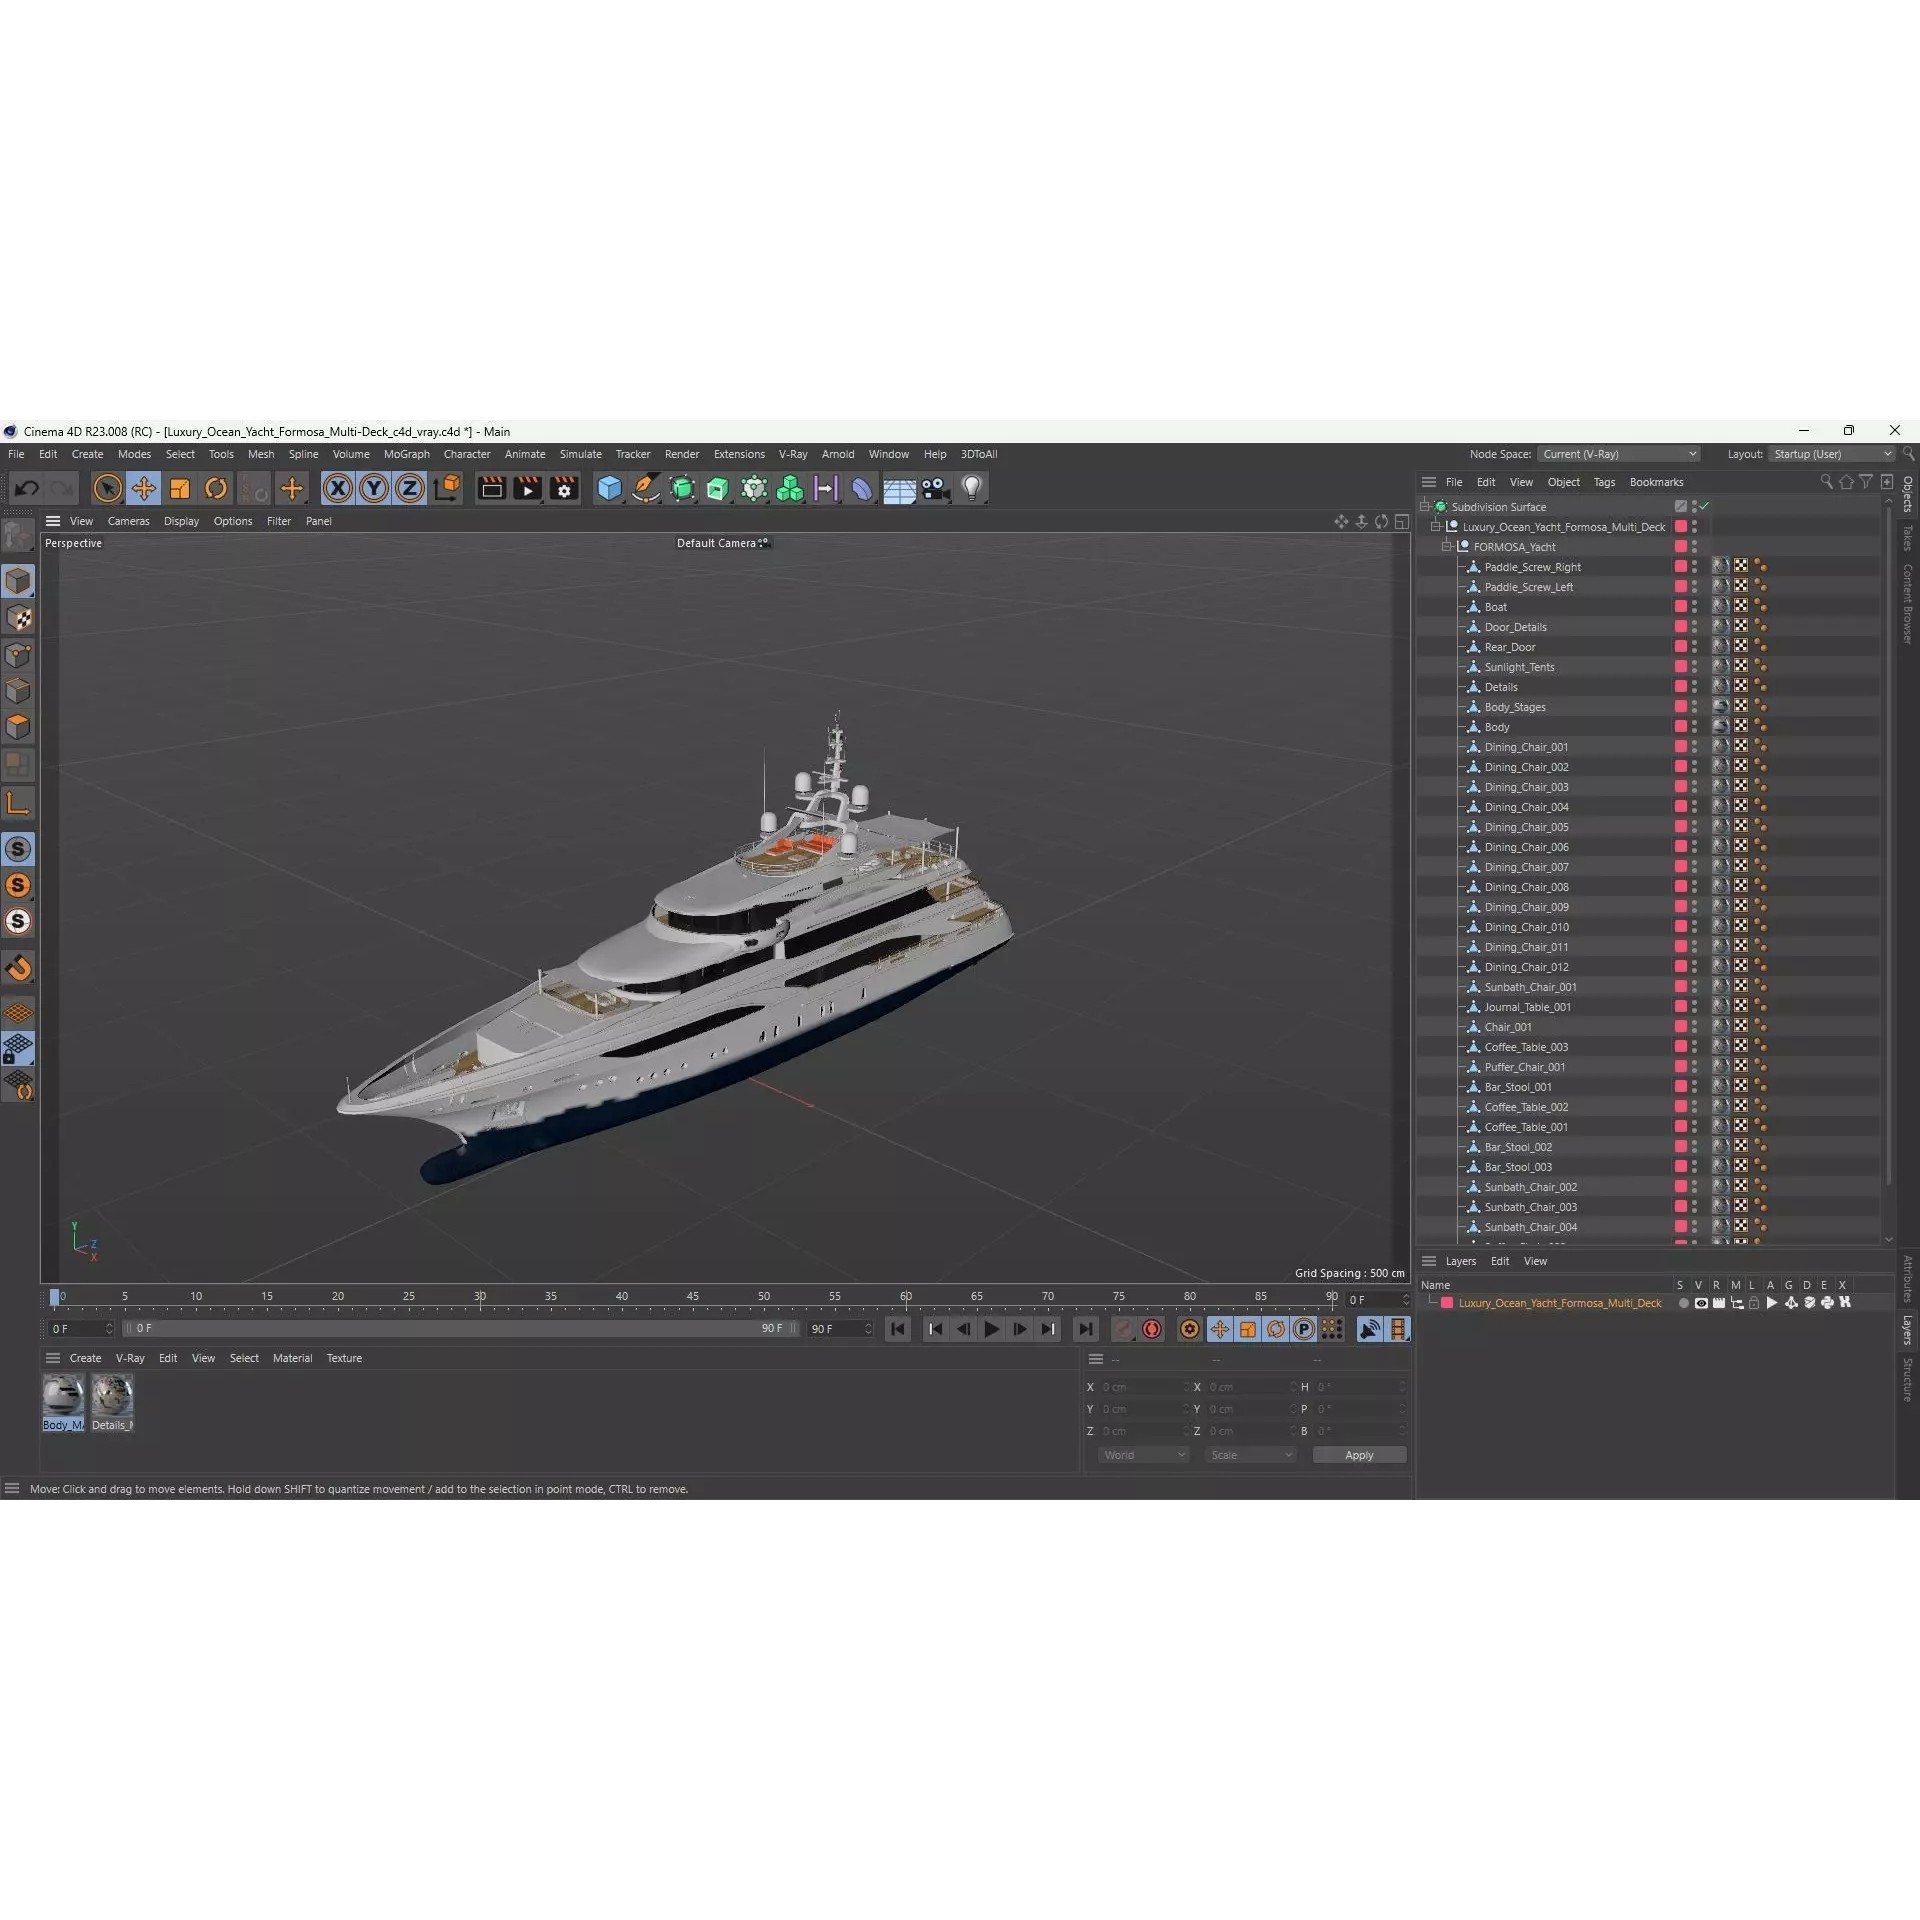Click the Render to Picture Viewer icon

tap(527, 488)
